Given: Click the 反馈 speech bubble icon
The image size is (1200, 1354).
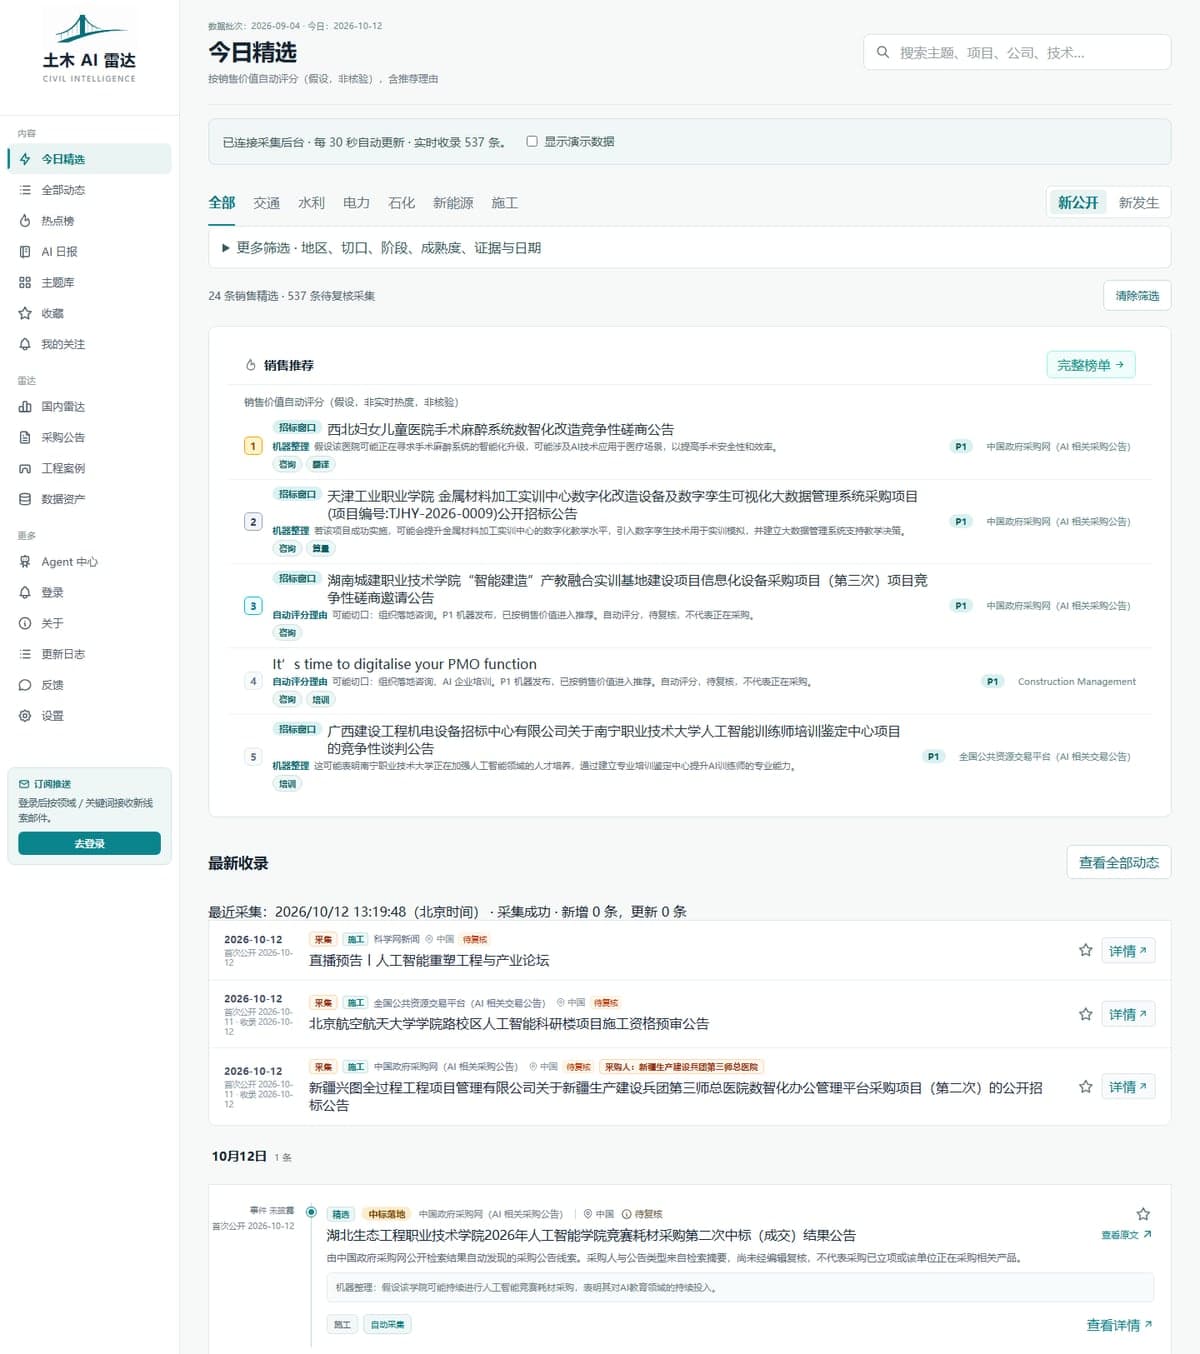Looking at the screenshot, I should pos(25,685).
